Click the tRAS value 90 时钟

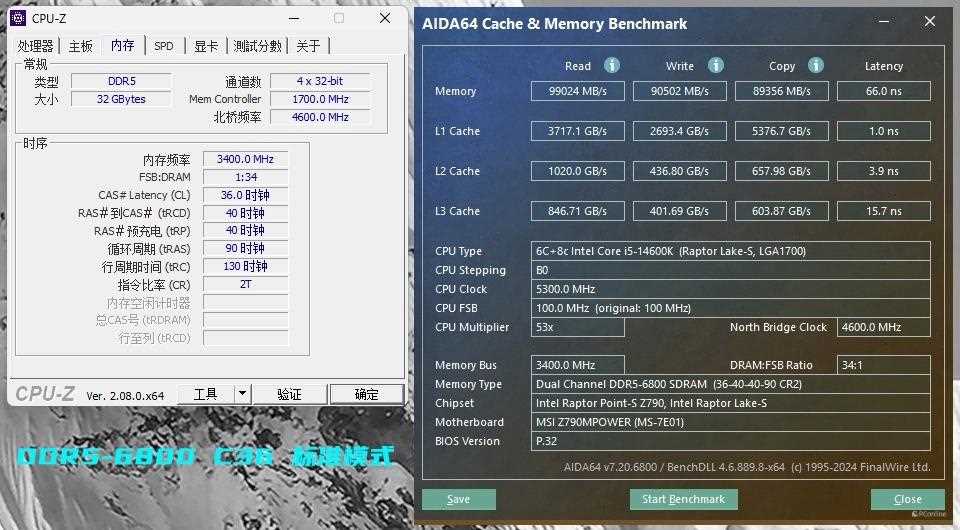pos(246,248)
